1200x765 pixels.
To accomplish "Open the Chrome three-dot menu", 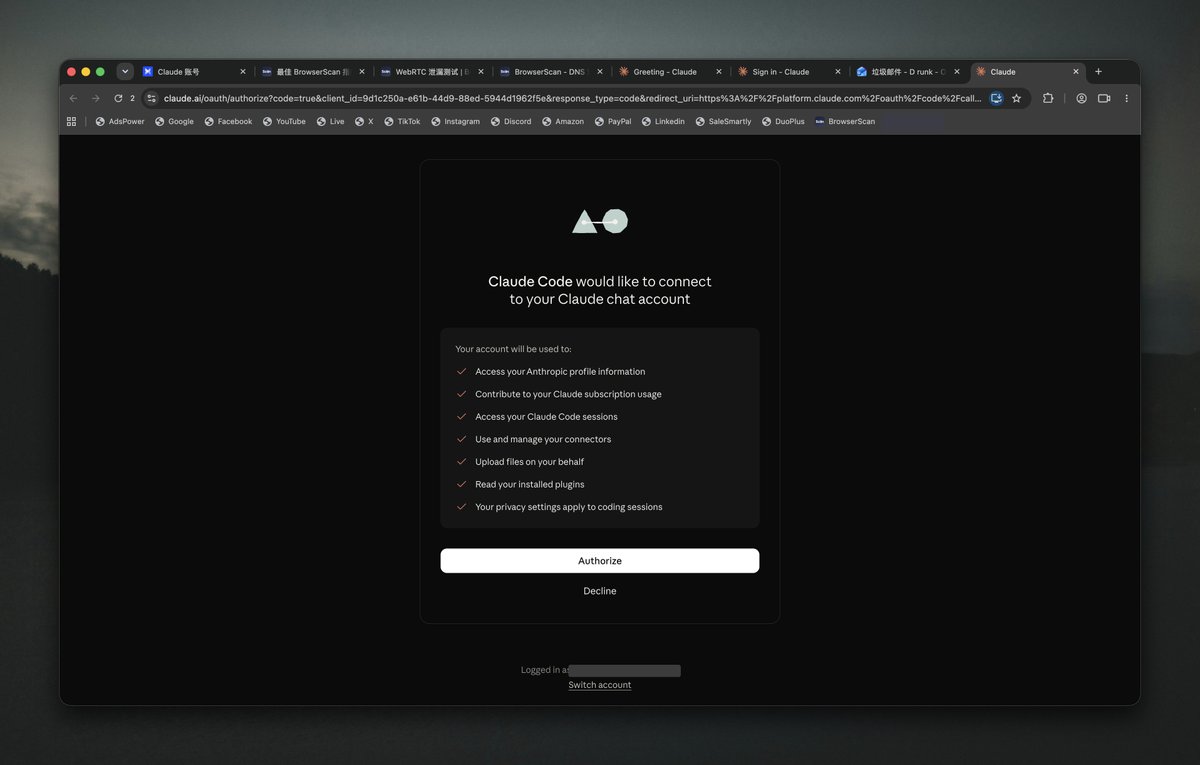I will (x=1127, y=98).
